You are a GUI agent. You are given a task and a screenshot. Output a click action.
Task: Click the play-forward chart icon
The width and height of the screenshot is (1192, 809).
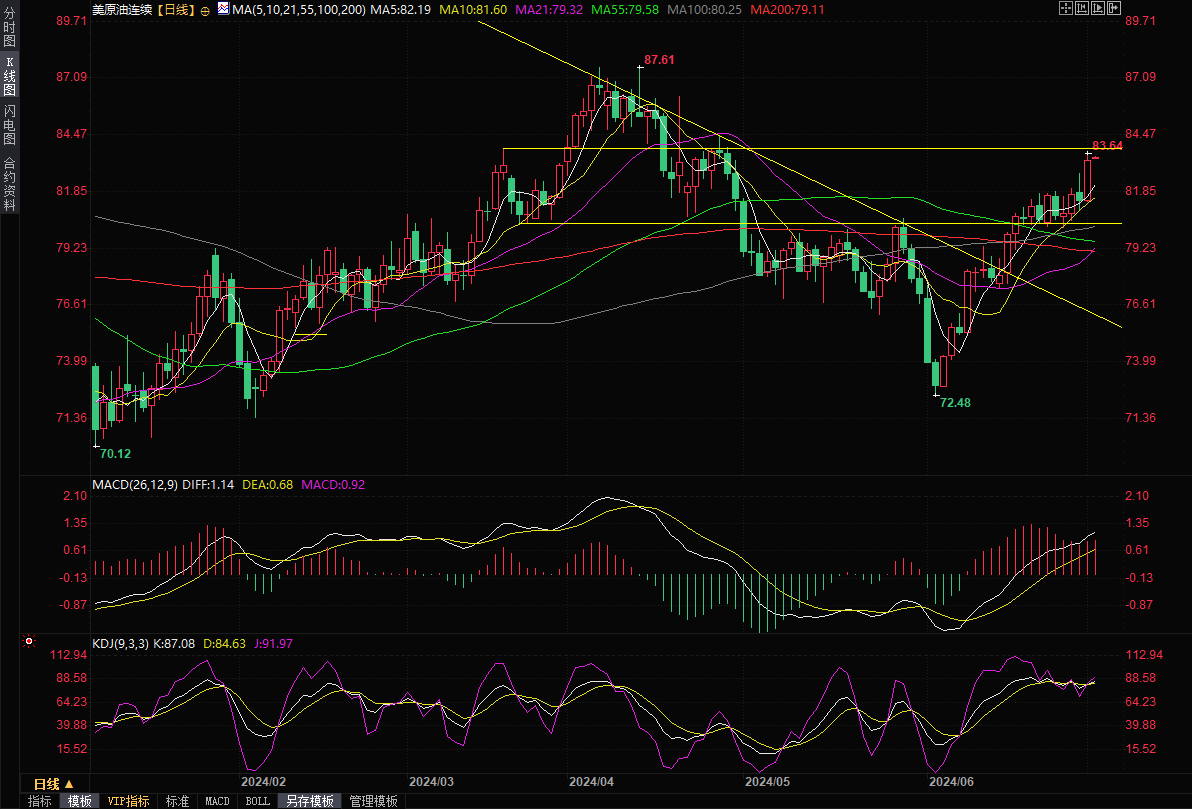[1099, 8]
